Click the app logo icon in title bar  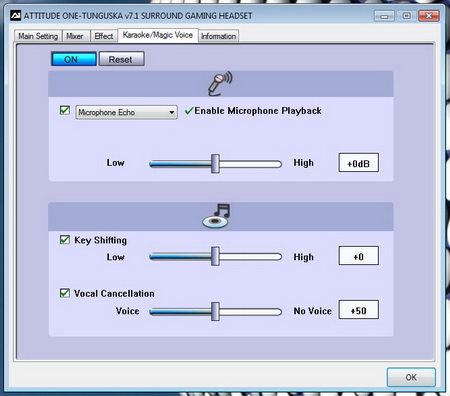[15, 15]
